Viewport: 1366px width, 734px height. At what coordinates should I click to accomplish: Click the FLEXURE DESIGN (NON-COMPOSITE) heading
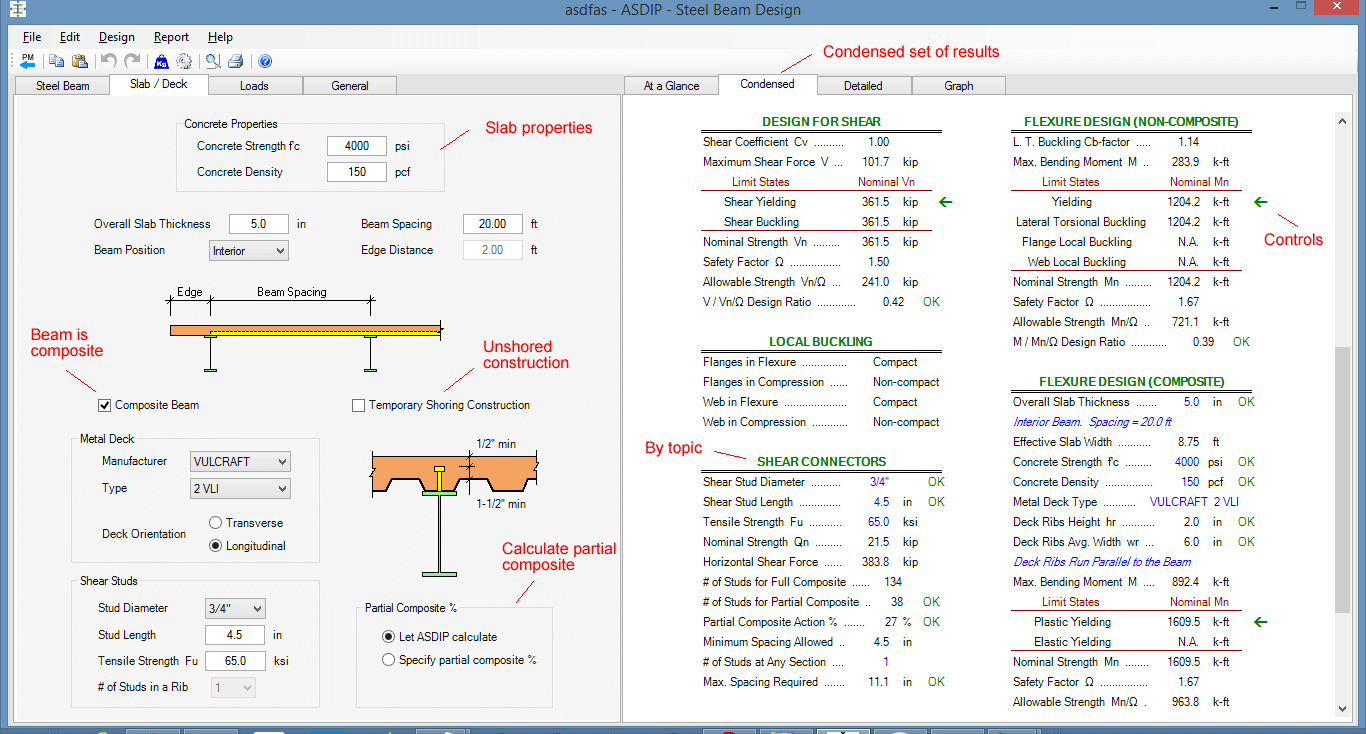pyautogui.click(x=1131, y=122)
